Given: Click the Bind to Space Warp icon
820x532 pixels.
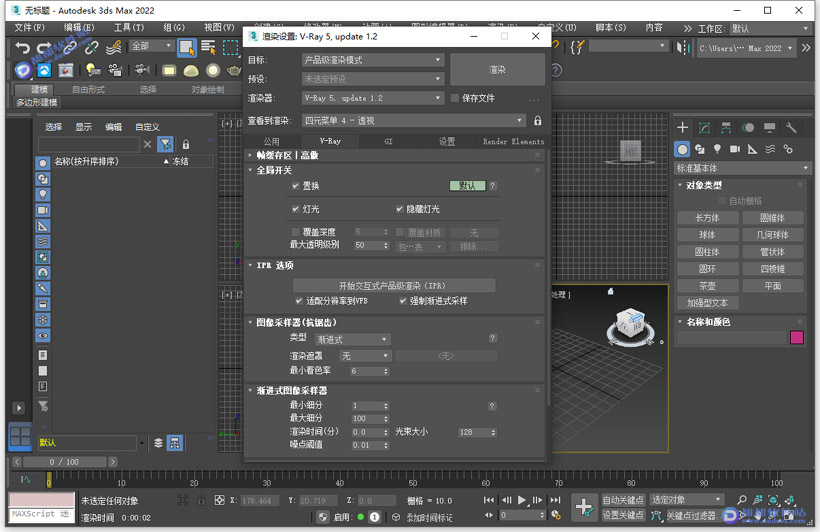Looking at the screenshot, I should pos(113,48).
